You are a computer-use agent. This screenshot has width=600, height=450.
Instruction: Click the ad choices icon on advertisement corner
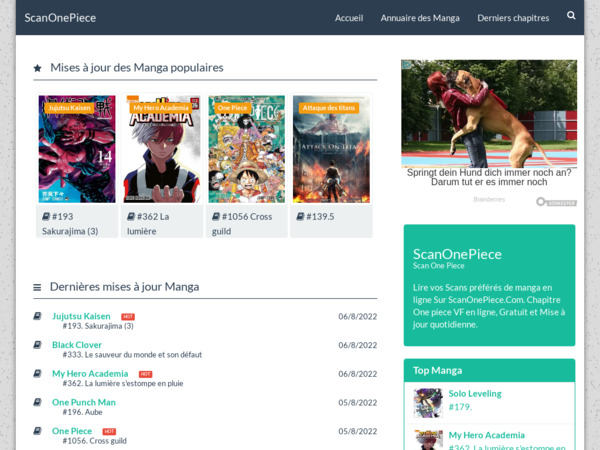tap(406, 64)
